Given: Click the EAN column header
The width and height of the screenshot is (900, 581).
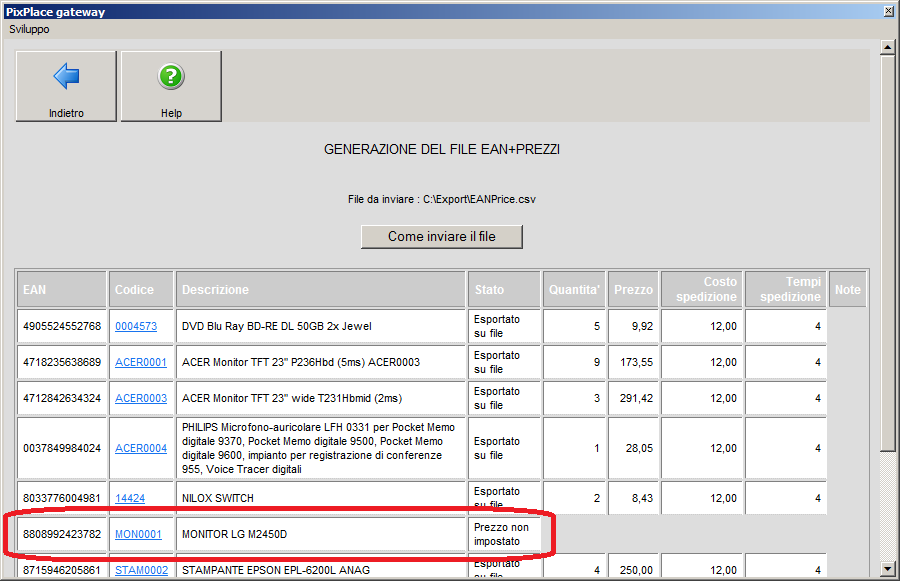Looking at the screenshot, I should pyautogui.click(x=61, y=290).
